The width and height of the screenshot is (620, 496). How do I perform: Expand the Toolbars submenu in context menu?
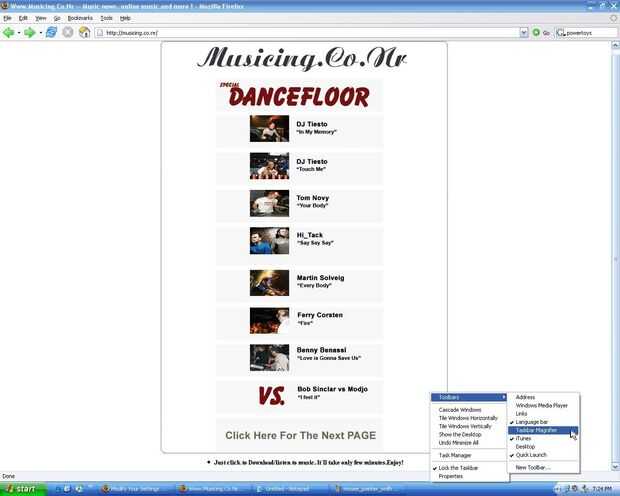(469, 397)
